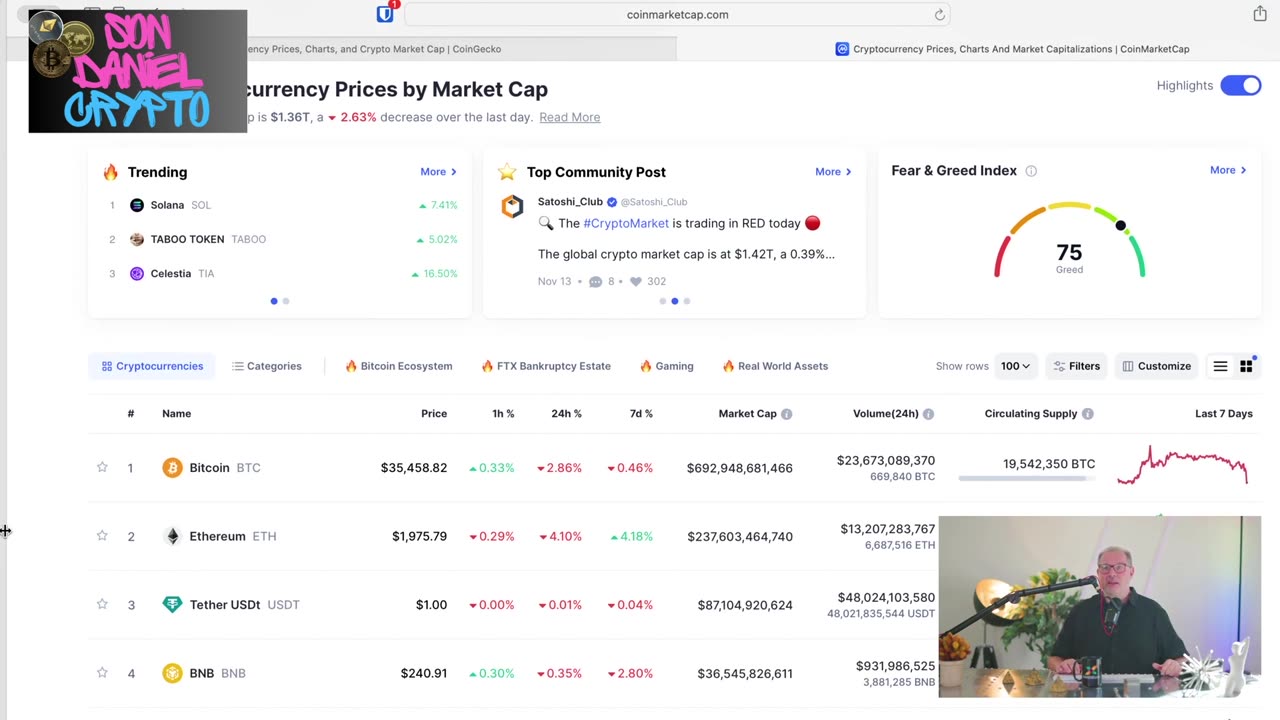This screenshot has height=720, width=1280.
Task: Open the Filters button
Action: tap(1076, 366)
